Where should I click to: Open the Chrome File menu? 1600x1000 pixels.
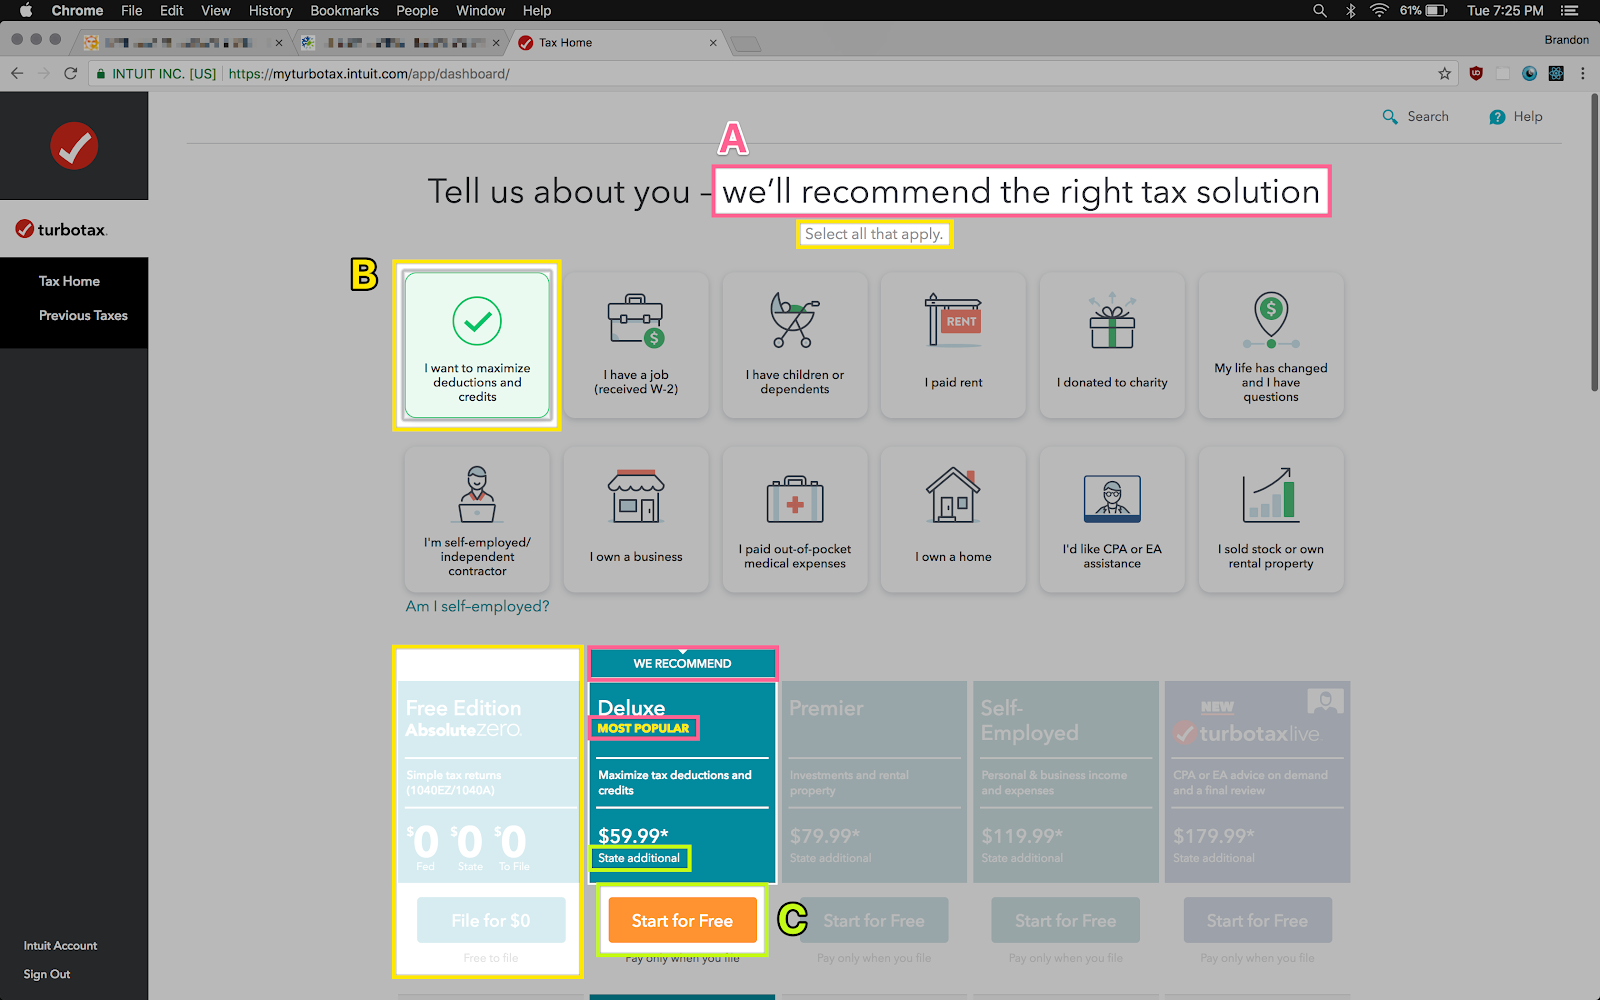pyautogui.click(x=132, y=11)
